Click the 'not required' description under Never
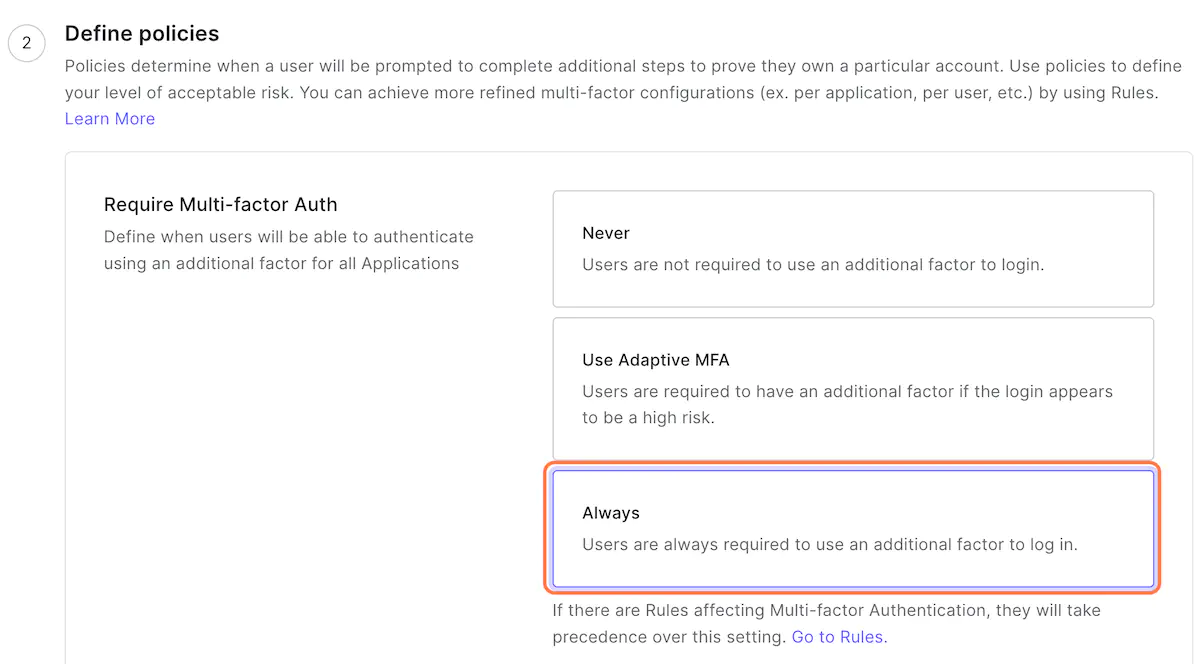Screen dimensions: 1200x664 (813, 265)
